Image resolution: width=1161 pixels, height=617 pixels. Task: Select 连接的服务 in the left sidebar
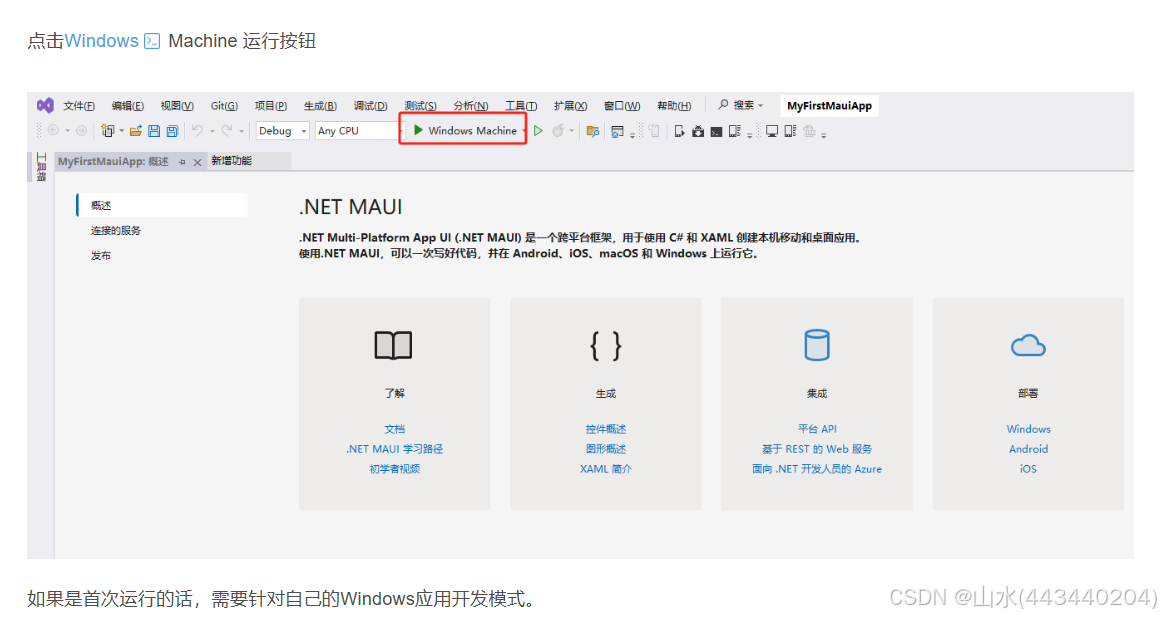coord(116,230)
